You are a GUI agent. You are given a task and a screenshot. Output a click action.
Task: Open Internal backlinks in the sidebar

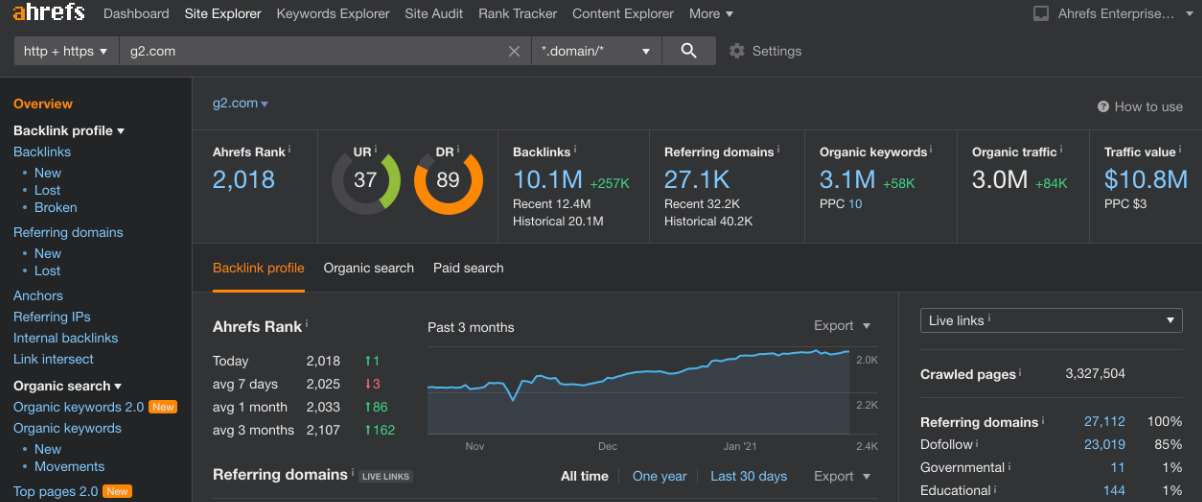coord(65,338)
